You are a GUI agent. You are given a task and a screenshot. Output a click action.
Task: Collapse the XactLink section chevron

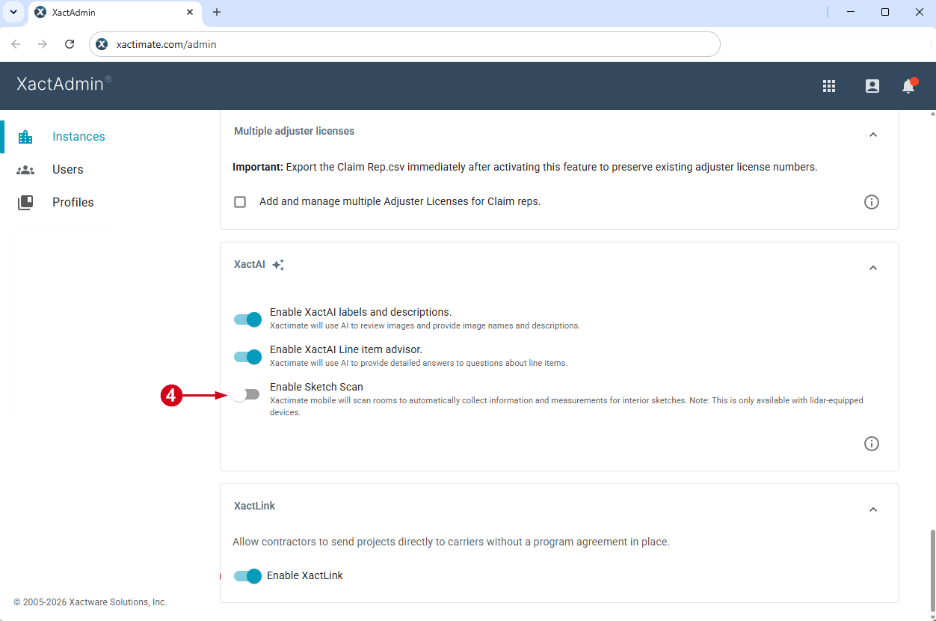(873, 509)
